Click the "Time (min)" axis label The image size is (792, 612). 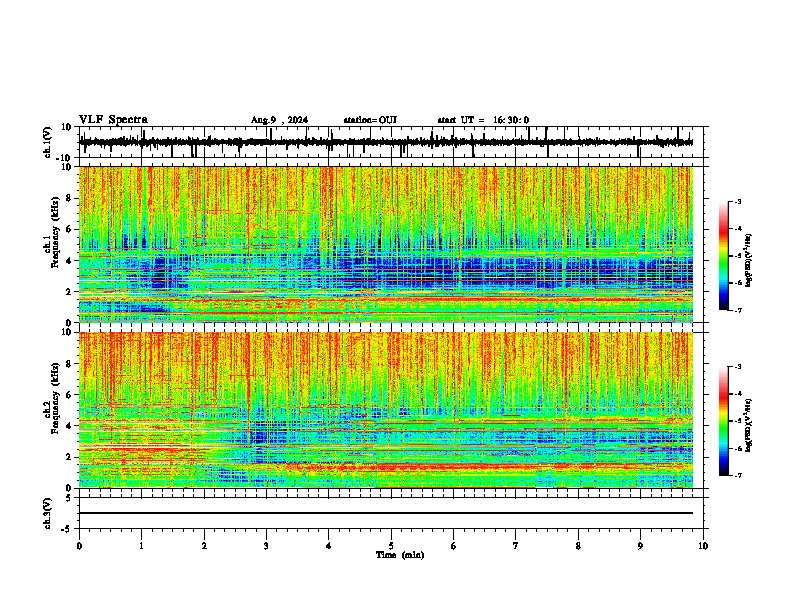pos(400,555)
